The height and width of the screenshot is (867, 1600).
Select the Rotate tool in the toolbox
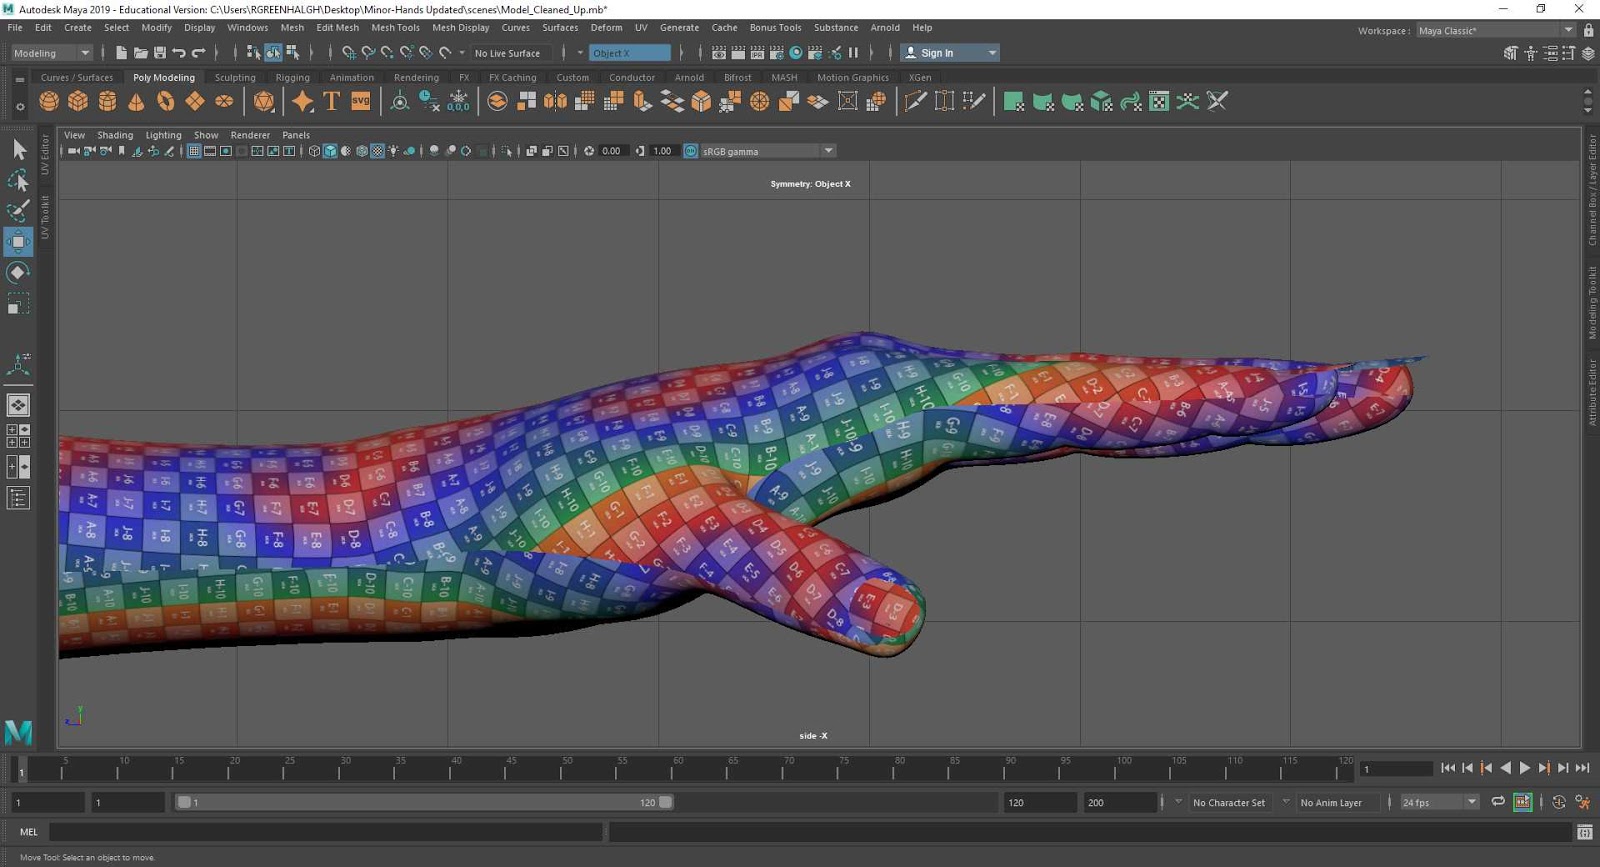pyautogui.click(x=18, y=273)
